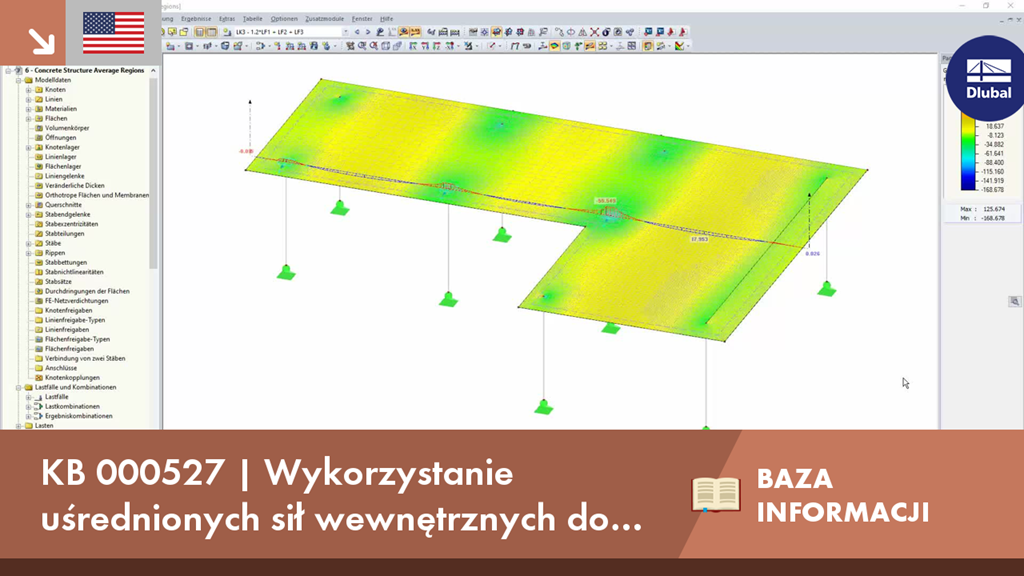Select the Lastfälle und Kombinationen tree item
Image resolution: width=1024 pixels, height=576 pixels.
tap(75, 387)
